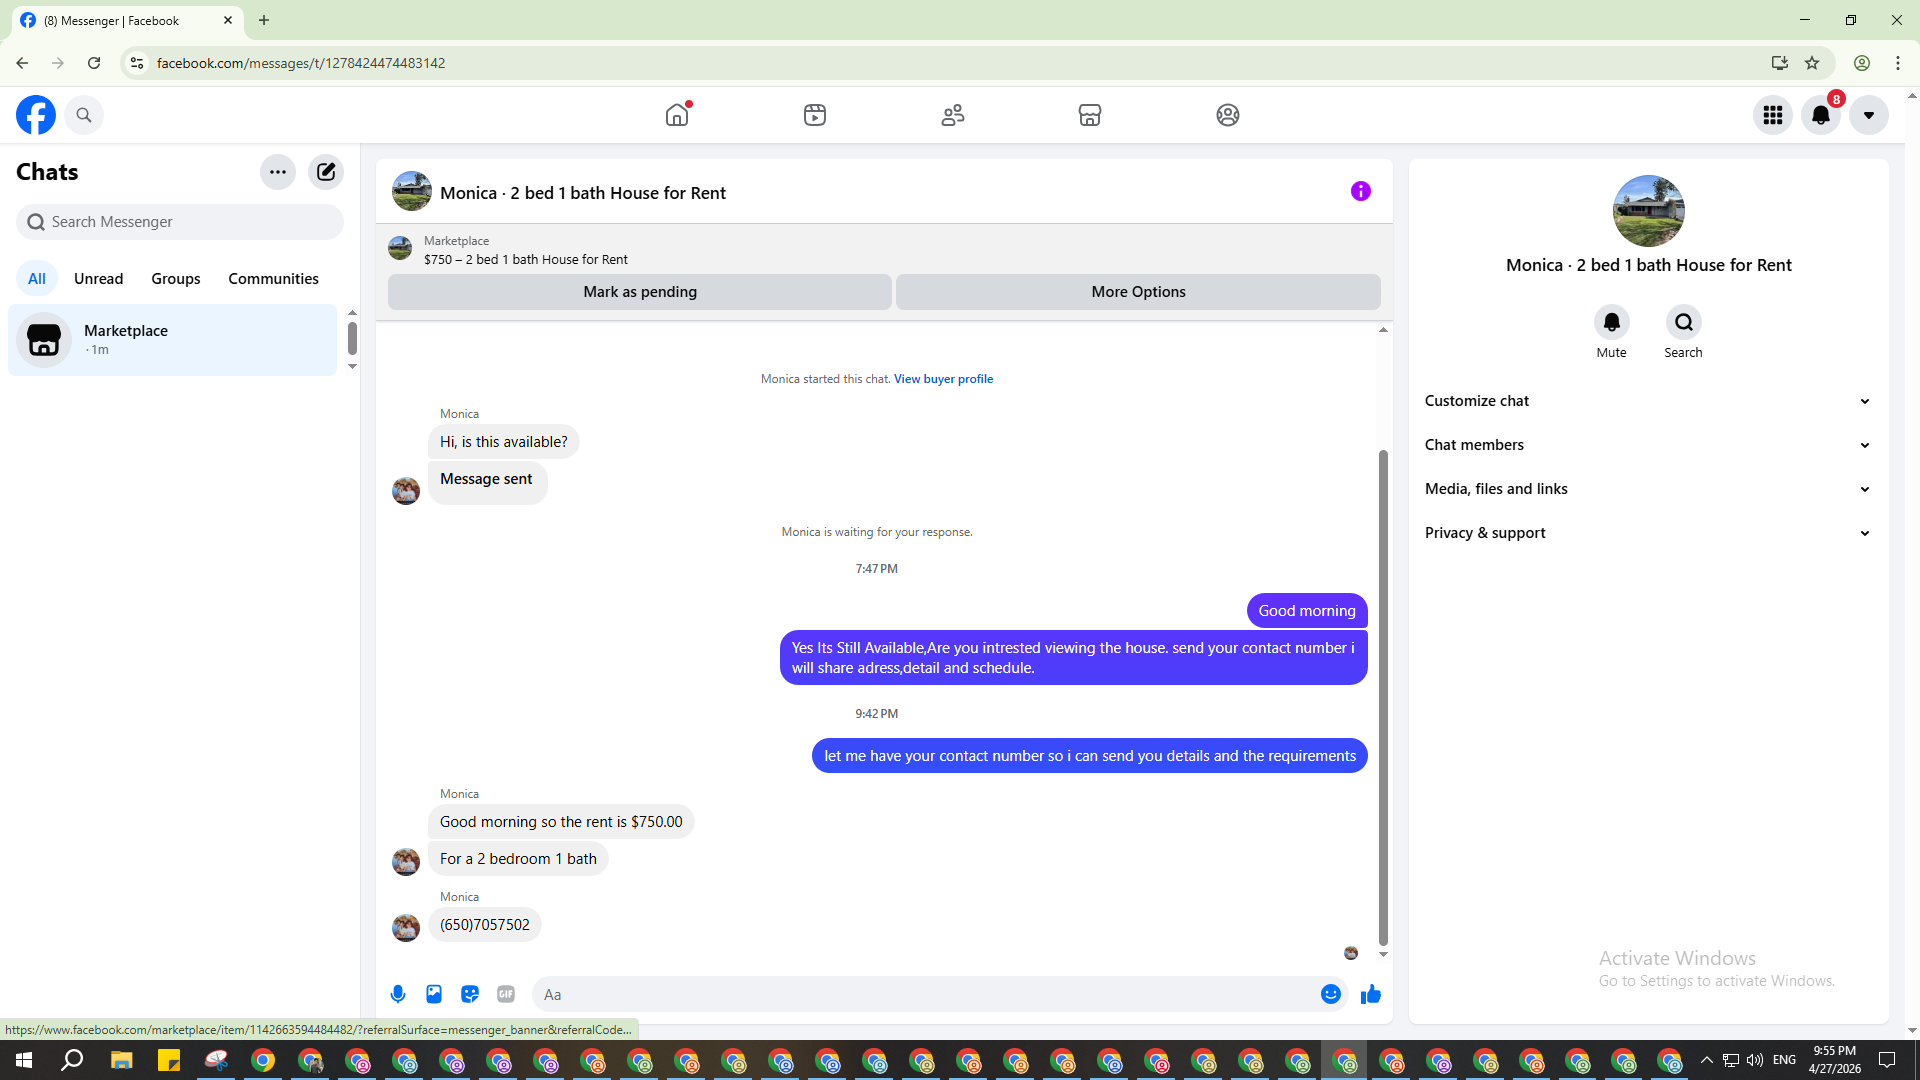Image resolution: width=1920 pixels, height=1080 pixels.
Task: Open Marketplace from top navigation
Action: coord(1090,115)
